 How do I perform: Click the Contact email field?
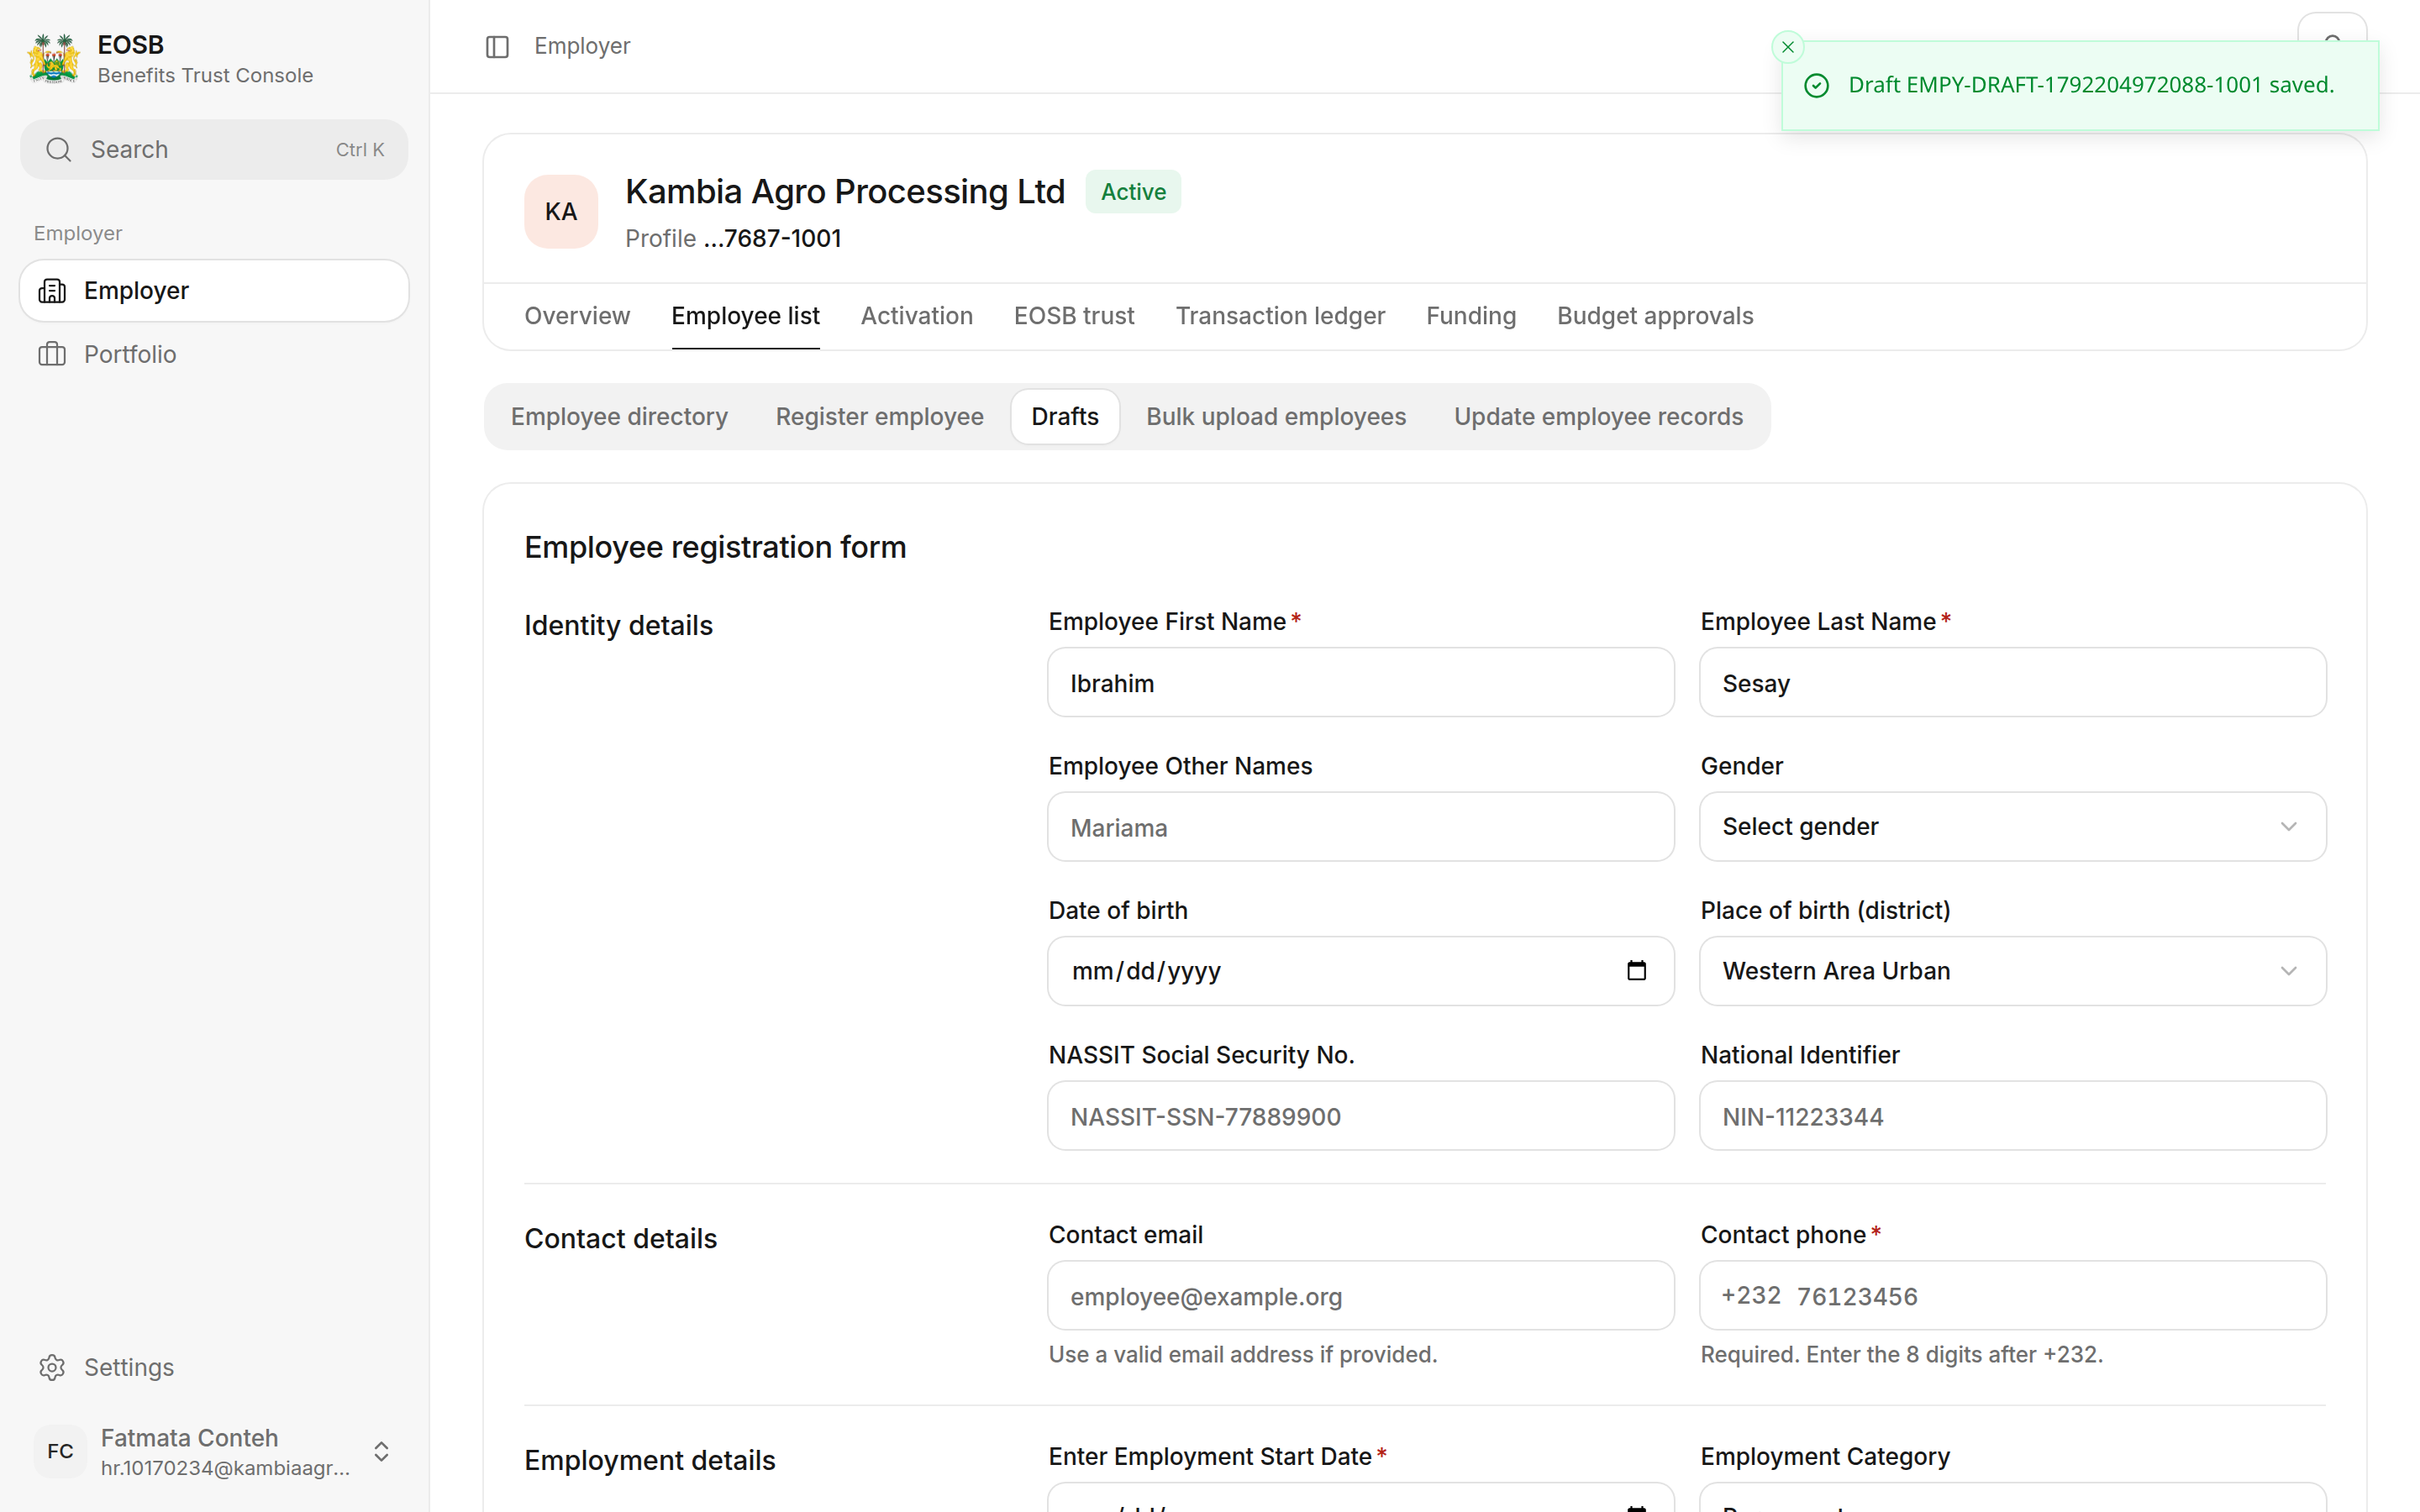click(x=1360, y=1296)
